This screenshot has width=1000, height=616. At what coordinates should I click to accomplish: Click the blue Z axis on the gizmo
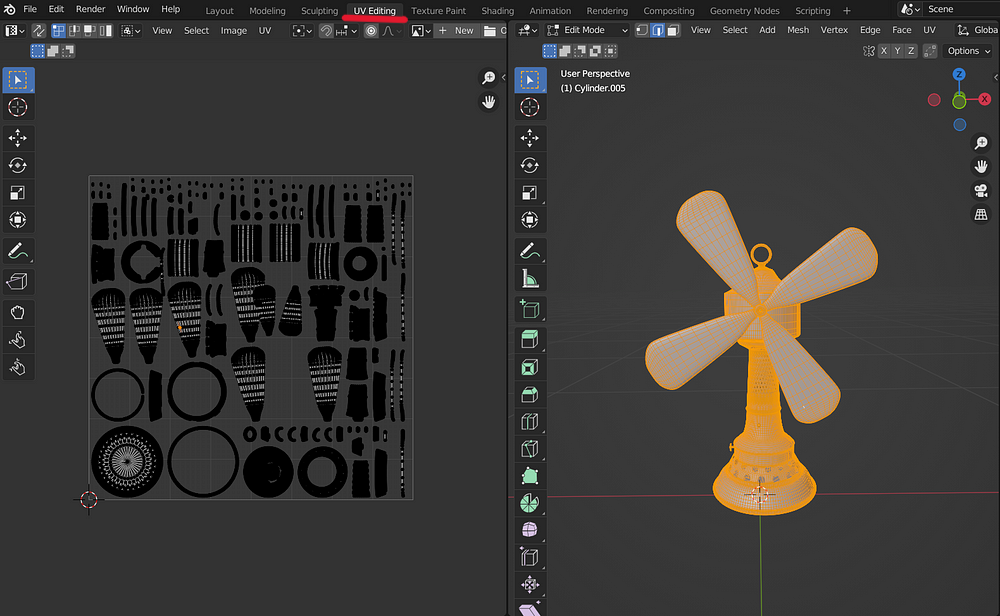click(959, 75)
